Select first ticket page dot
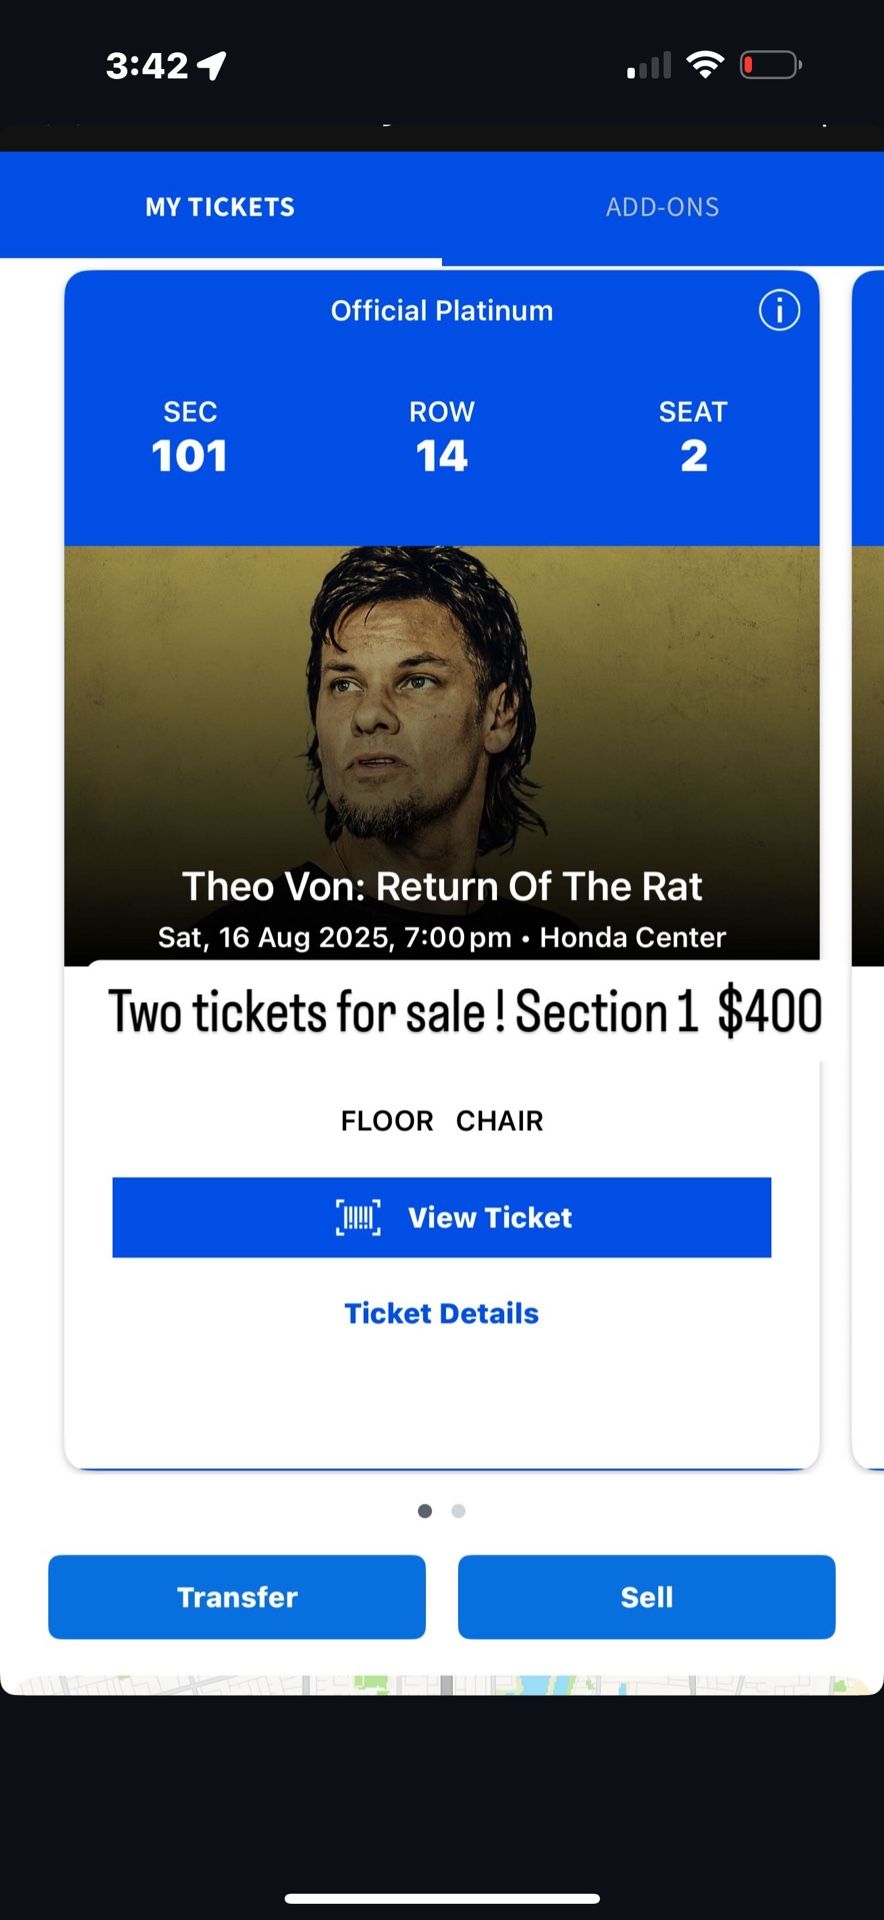 425,1511
